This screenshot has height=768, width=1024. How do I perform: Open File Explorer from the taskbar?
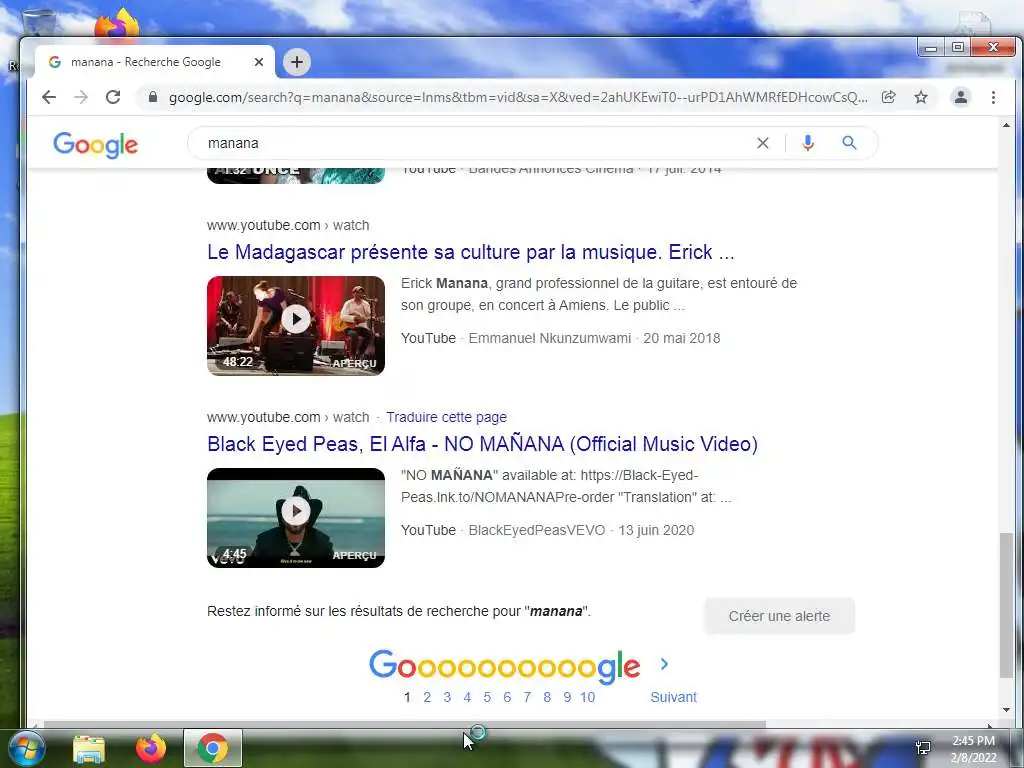click(x=89, y=748)
